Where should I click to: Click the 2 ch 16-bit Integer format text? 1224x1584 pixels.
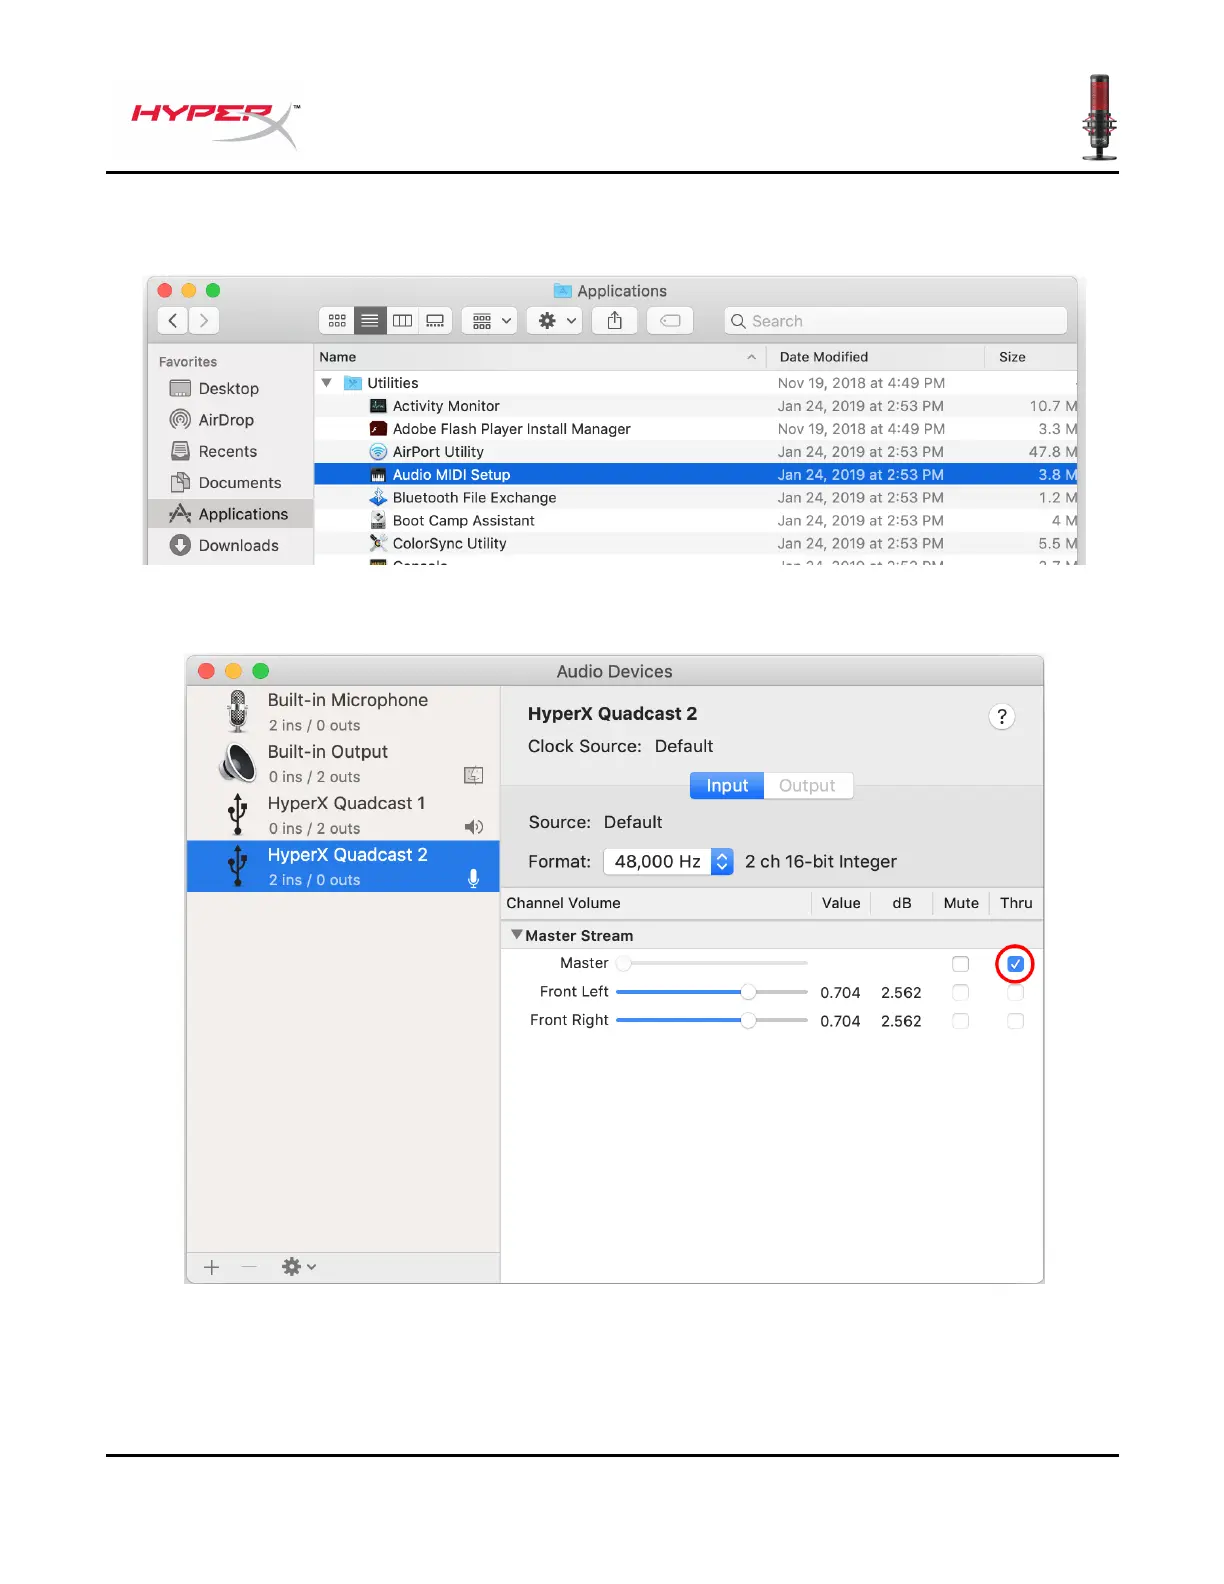(821, 862)
